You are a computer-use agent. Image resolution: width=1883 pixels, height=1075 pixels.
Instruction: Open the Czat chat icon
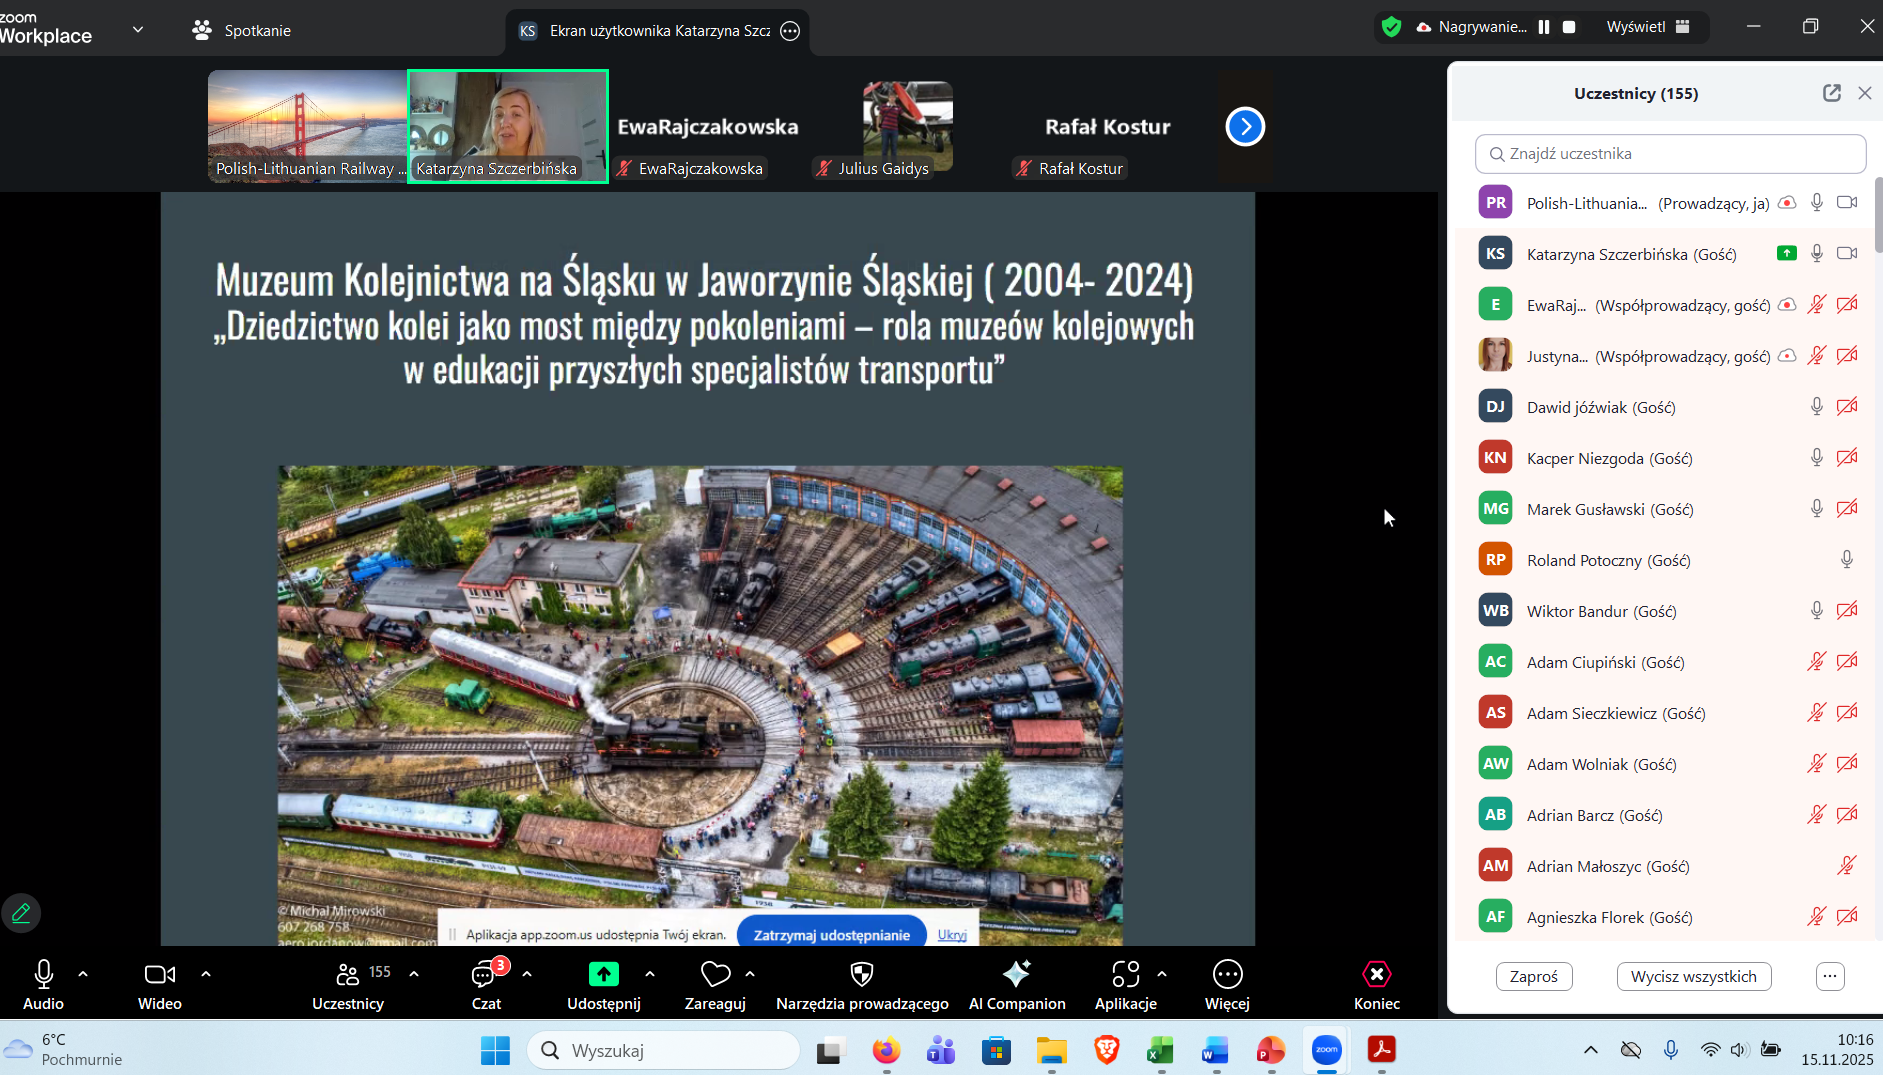point(485,974)
